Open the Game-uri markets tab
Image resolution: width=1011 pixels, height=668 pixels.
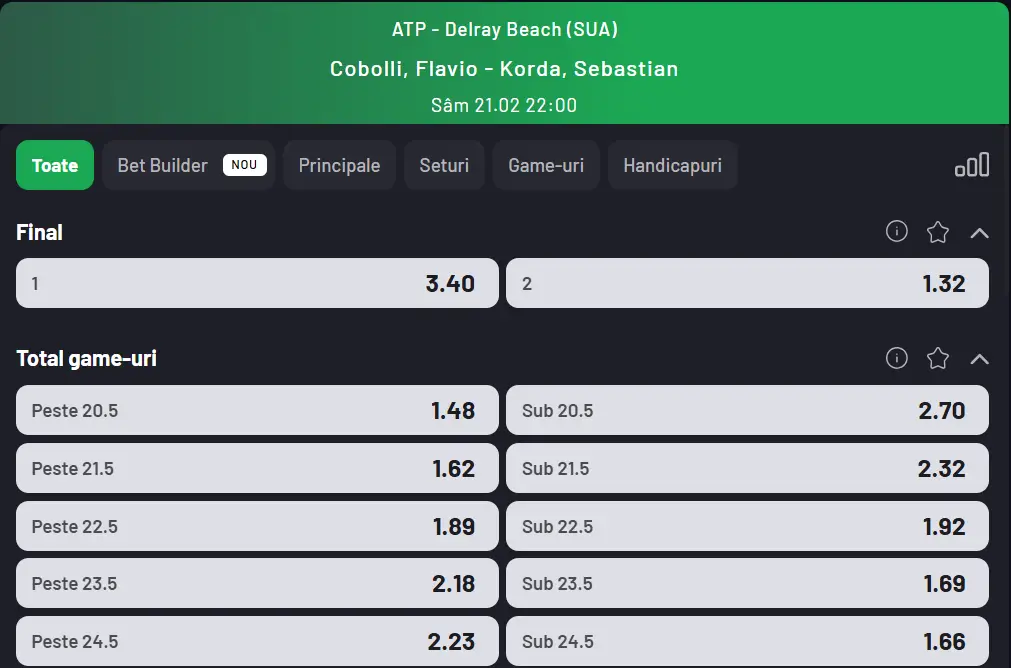(546, 164)
